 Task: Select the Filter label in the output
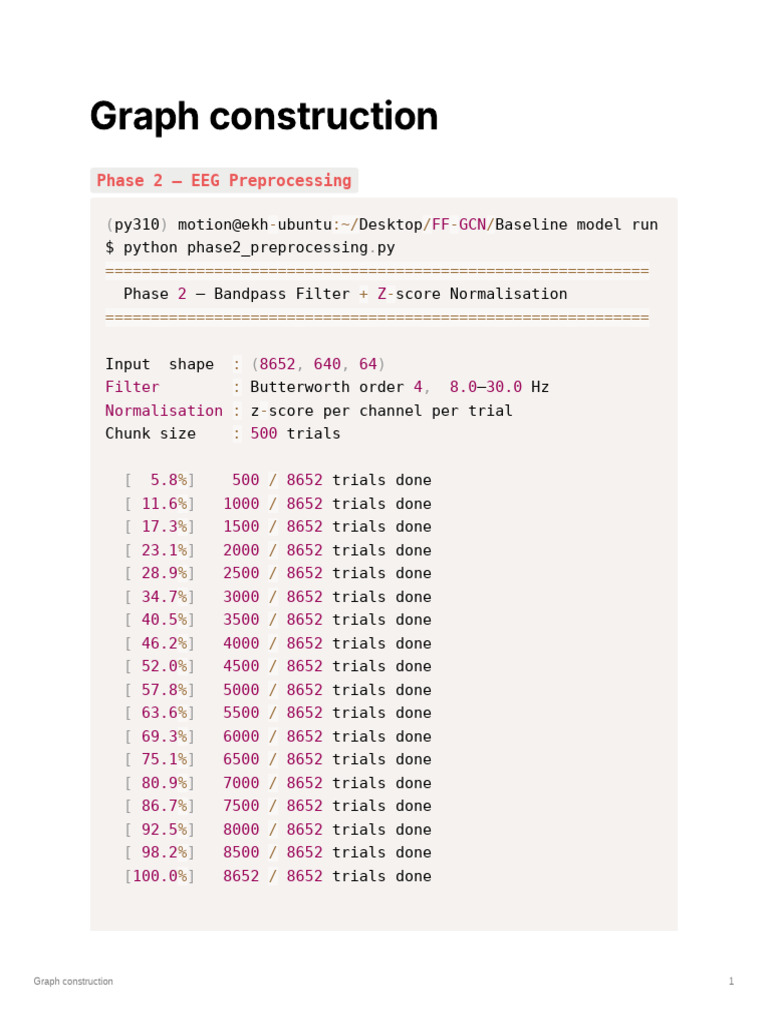[x=132, y=387]
